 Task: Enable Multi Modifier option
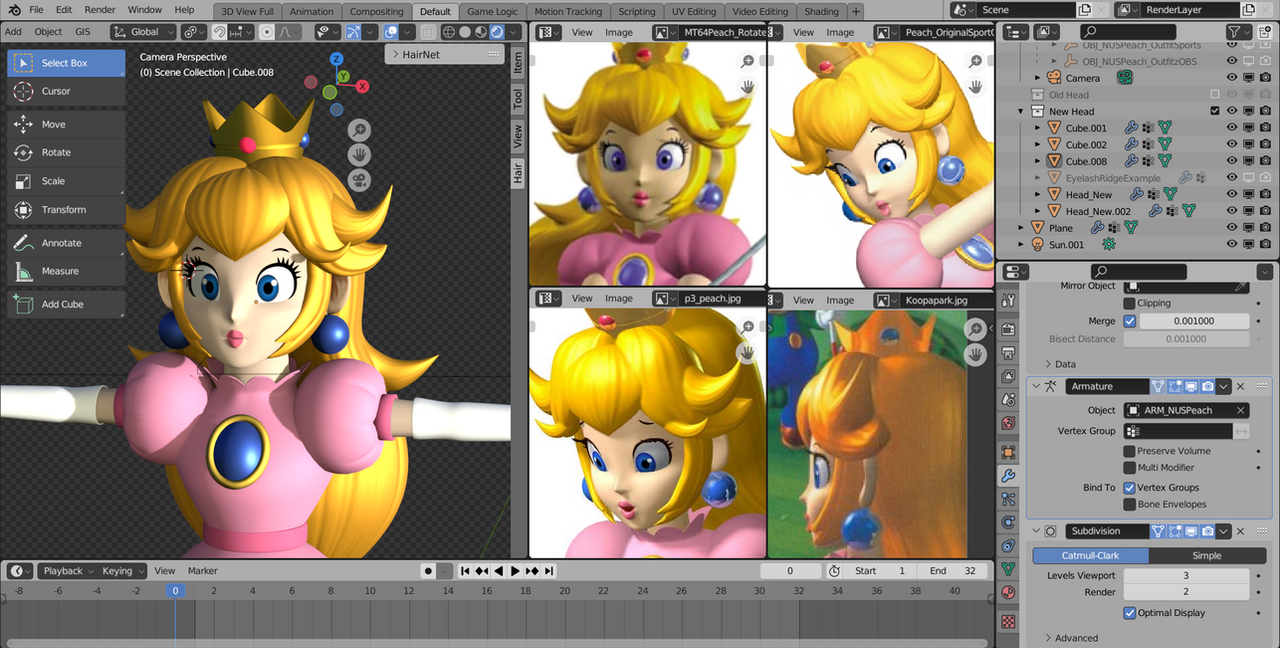coord(1130,467)
